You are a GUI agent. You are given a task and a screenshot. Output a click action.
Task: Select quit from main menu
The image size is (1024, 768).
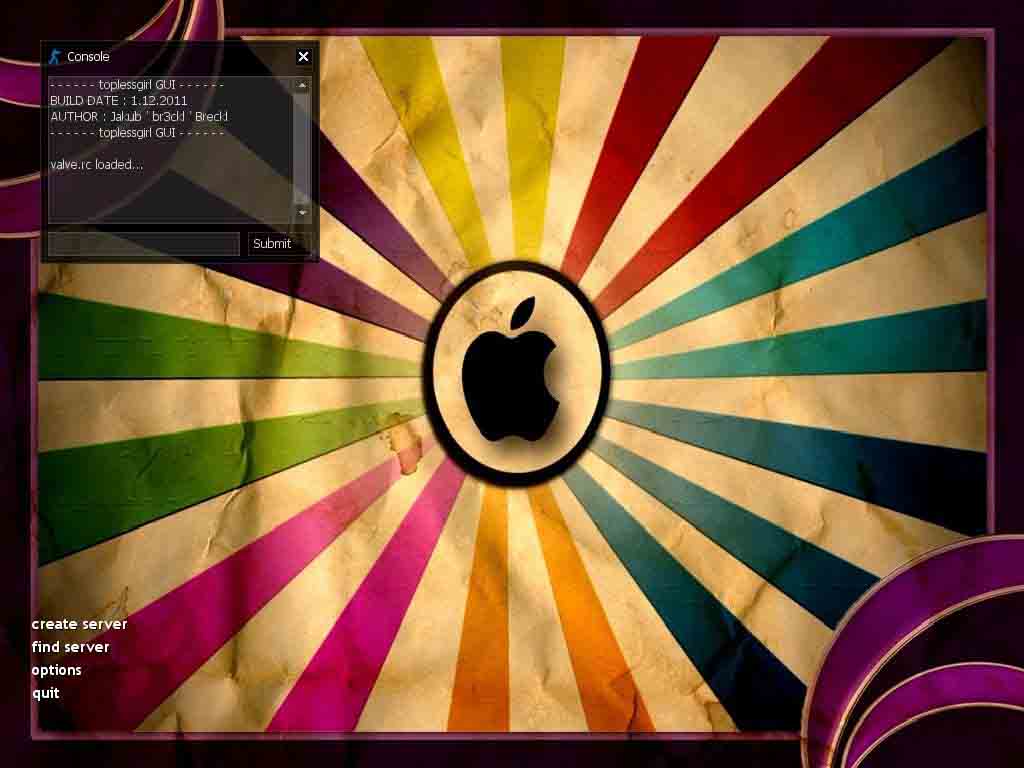click(x=45, y=693)
